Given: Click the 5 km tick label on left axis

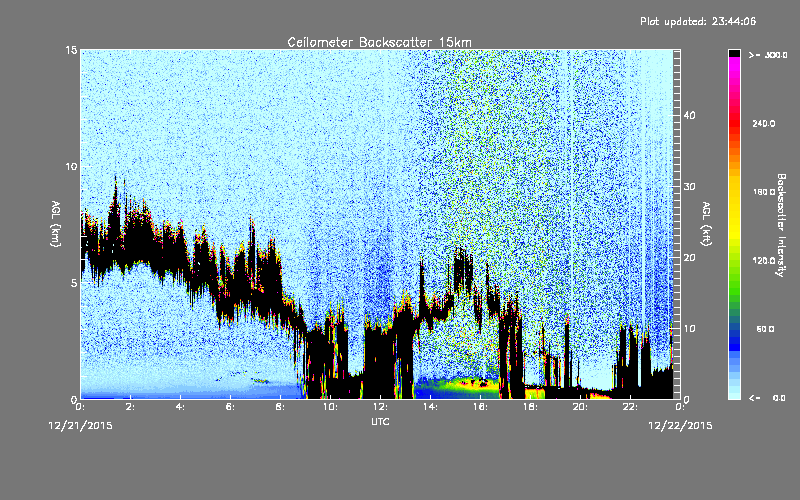Looking at the screenshot, I should (x=74, y=283).
